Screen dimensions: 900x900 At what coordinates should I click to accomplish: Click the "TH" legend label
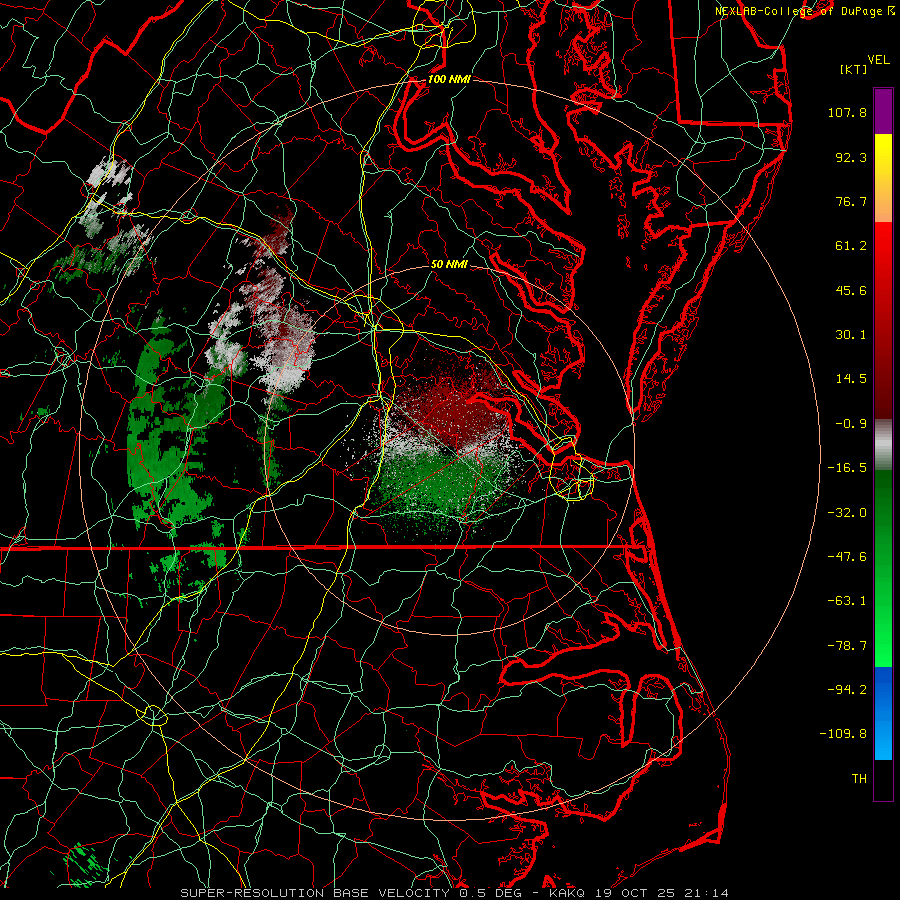(x=859, y=779)
